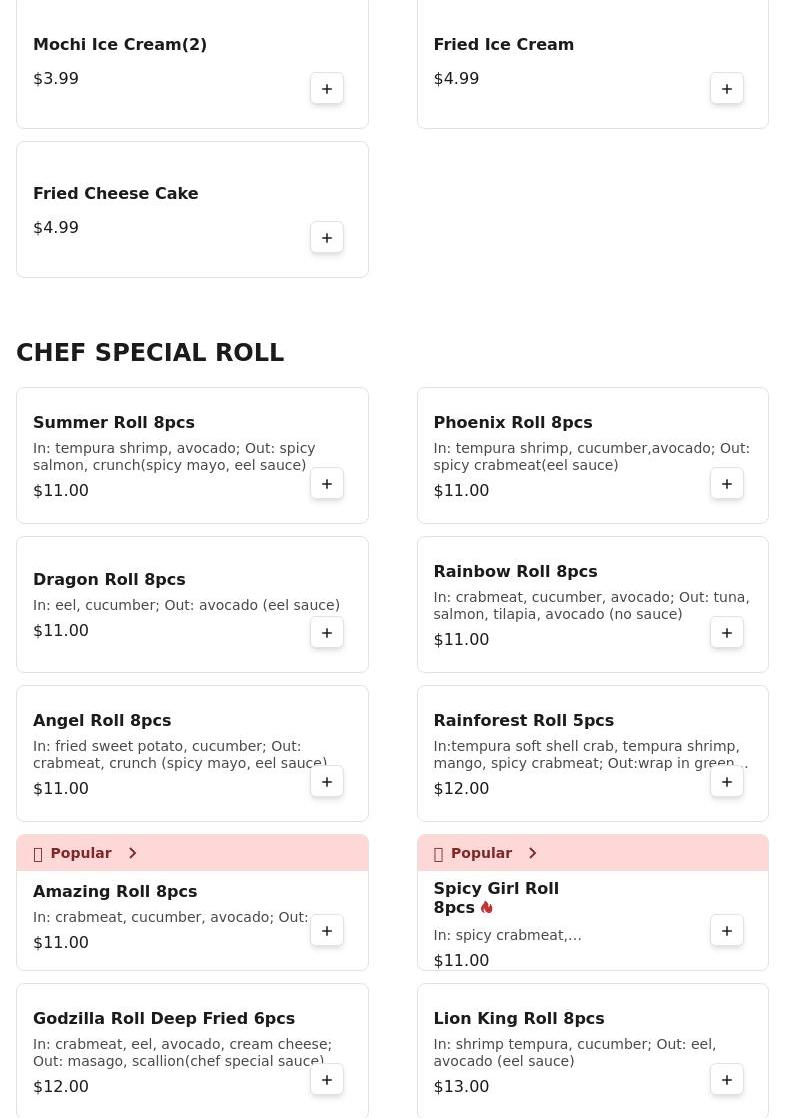Click the Dragon Roll 8pcs title
This screenshot has height=1118, width=785.
(x=109, y=580)
